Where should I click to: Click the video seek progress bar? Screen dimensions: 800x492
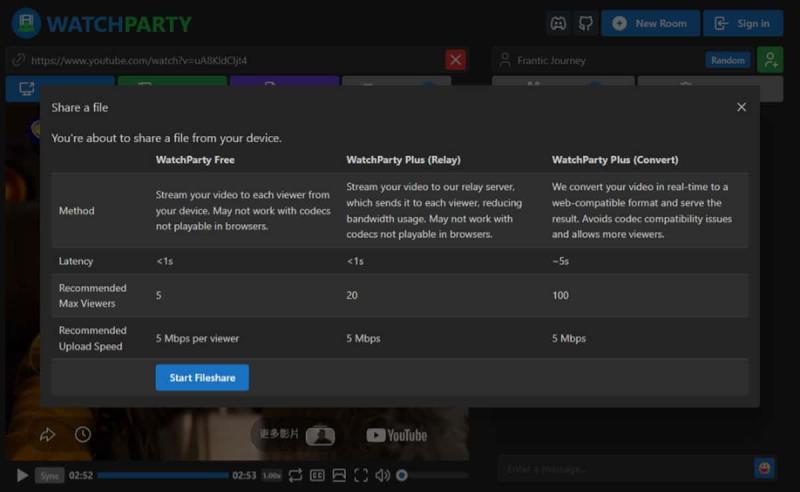tap(163, 476)
